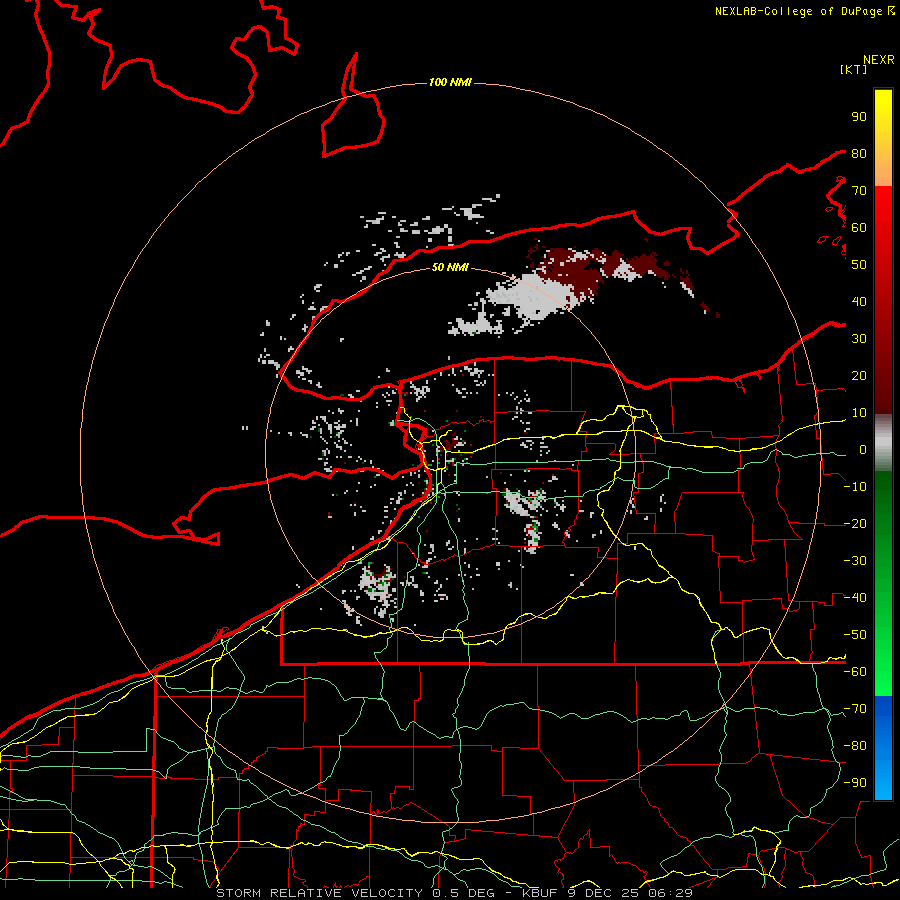Image resolution: width=900 pixels, height=900 pixels.
Task: Click the 50 value on velocity scale
Action: point(859,265)
